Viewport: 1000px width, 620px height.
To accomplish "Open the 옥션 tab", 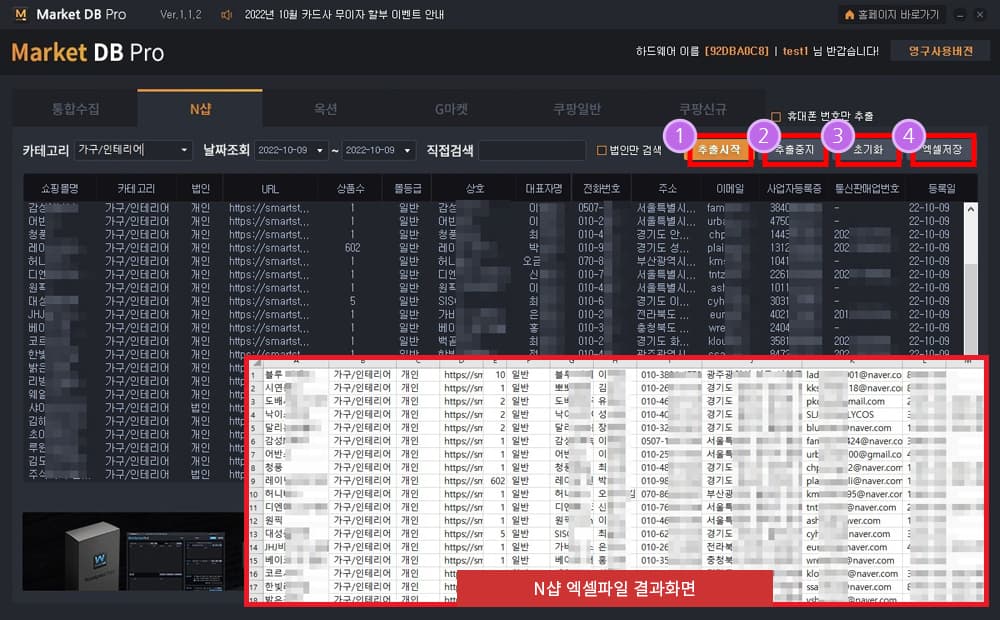I will pyautogui.click(x=325, y=109).
